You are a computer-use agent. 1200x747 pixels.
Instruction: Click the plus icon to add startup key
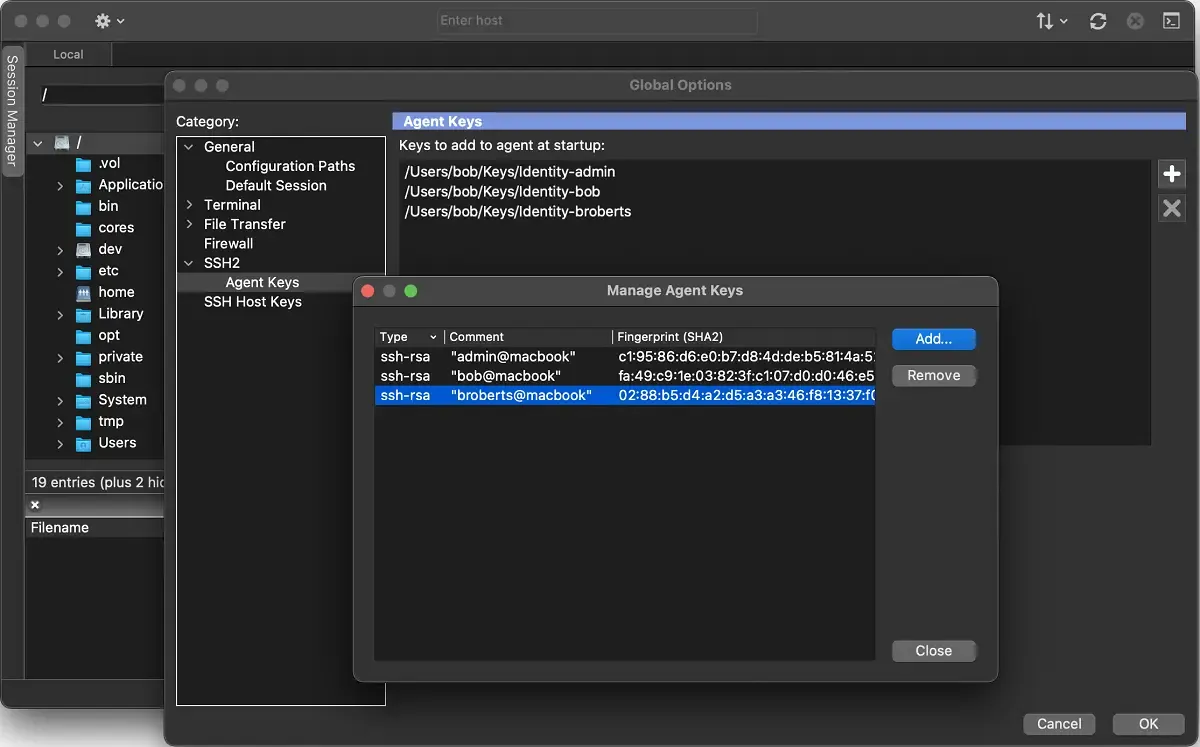tap(1171, 174)
